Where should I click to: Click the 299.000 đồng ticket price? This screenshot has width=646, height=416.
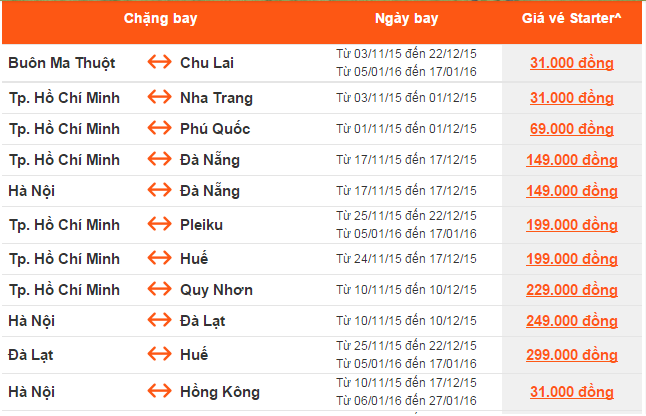pyautogui.click(x=571, y=354)
